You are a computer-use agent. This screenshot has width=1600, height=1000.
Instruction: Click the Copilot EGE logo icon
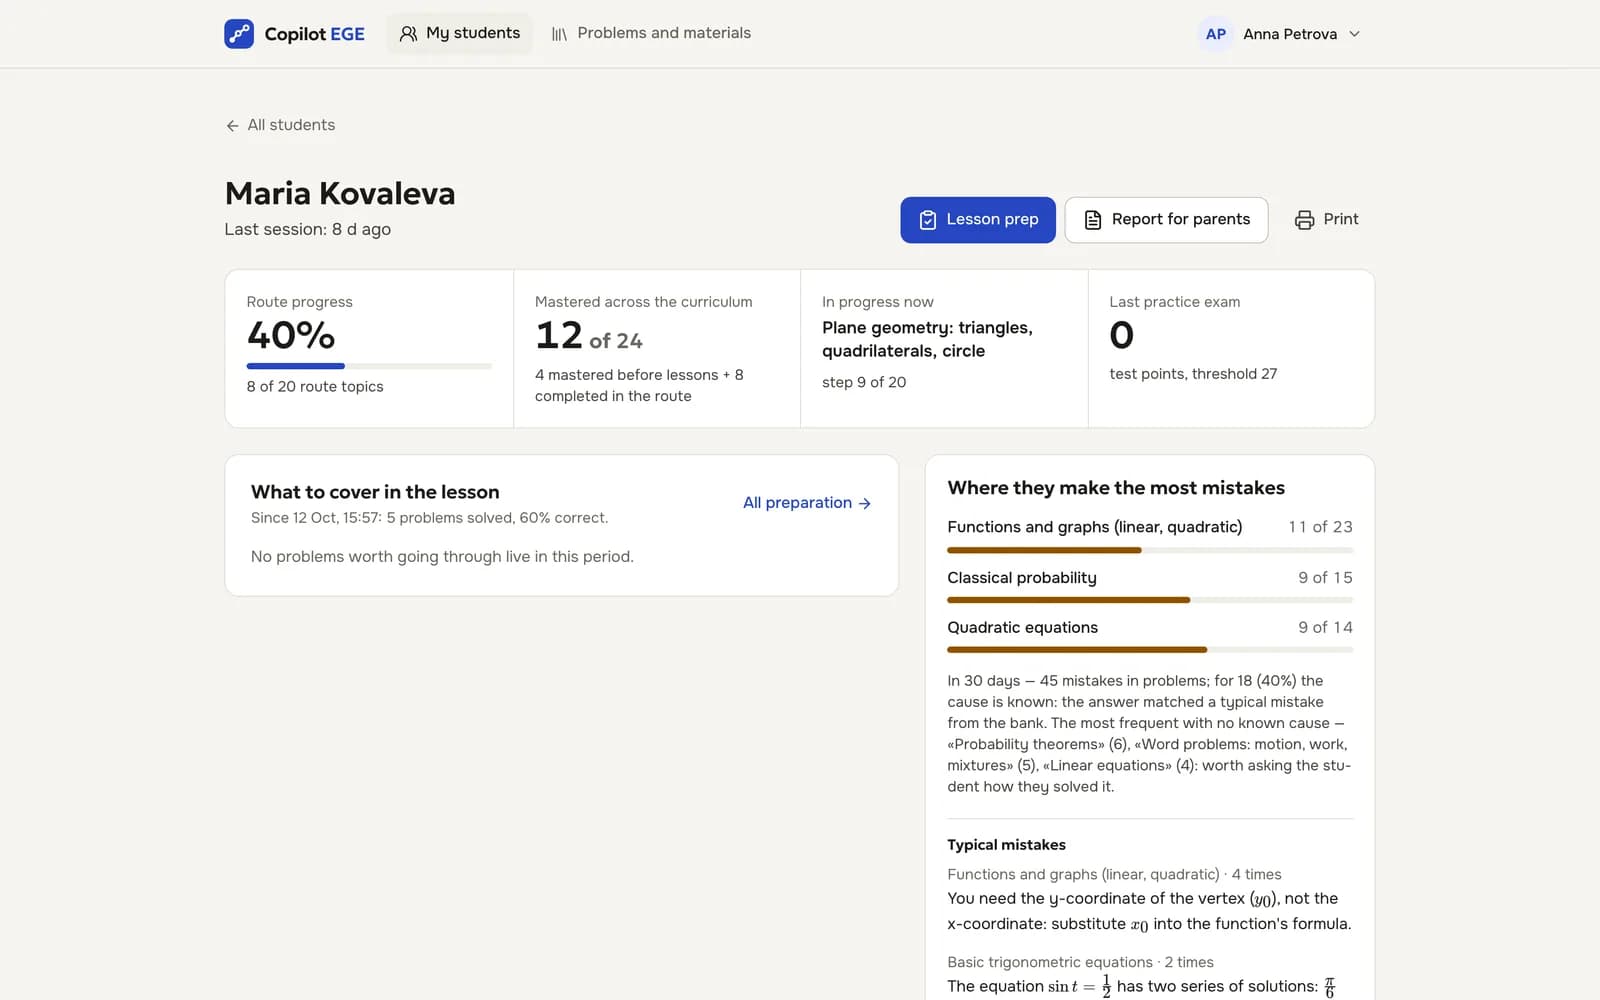(x=239, y=34)
